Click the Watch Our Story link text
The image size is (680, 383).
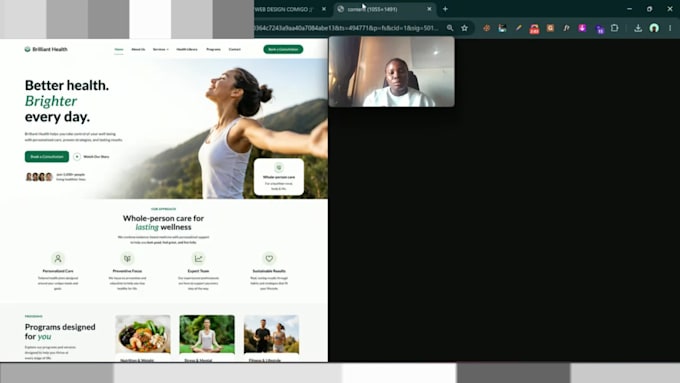coord(96,157)
